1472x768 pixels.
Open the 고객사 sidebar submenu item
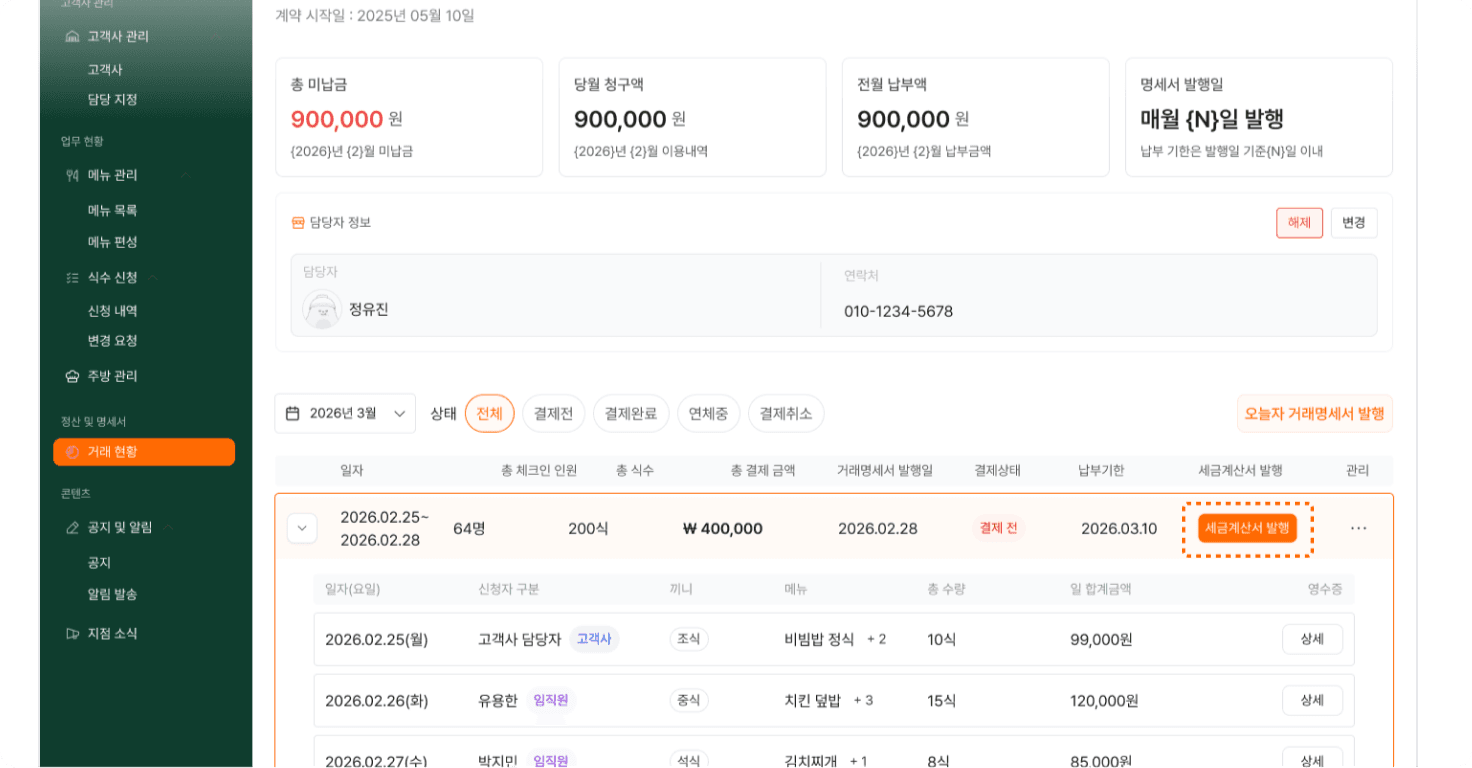point(105,70)
